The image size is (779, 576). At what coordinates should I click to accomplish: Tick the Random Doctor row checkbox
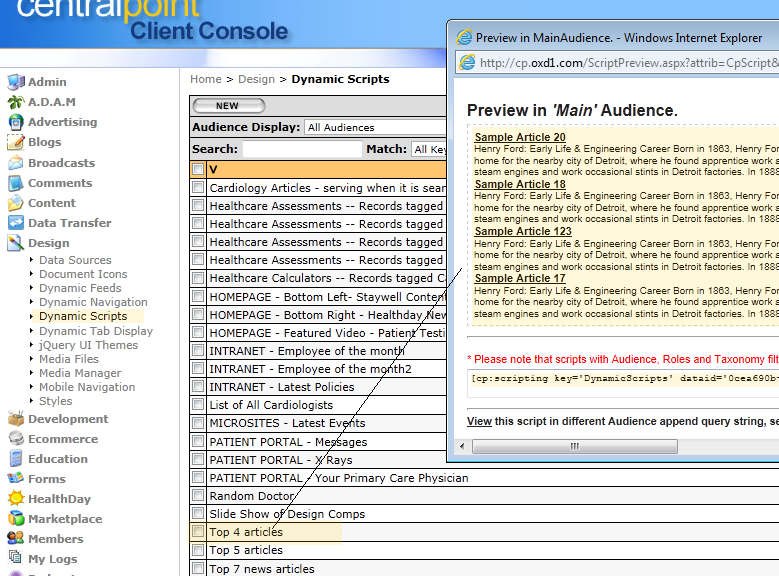[x=198, y=496]
